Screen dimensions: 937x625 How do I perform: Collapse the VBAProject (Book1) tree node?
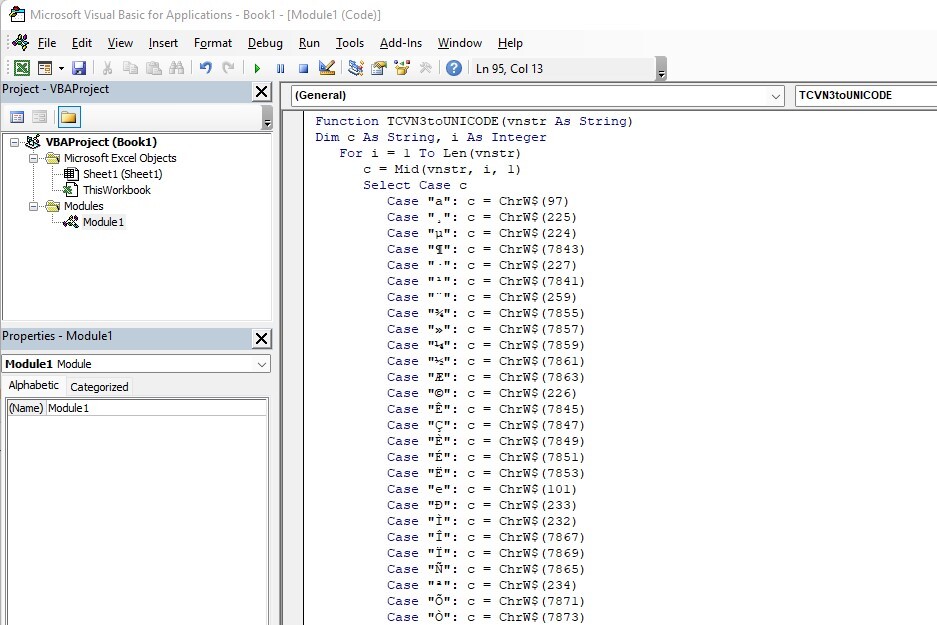14,142
